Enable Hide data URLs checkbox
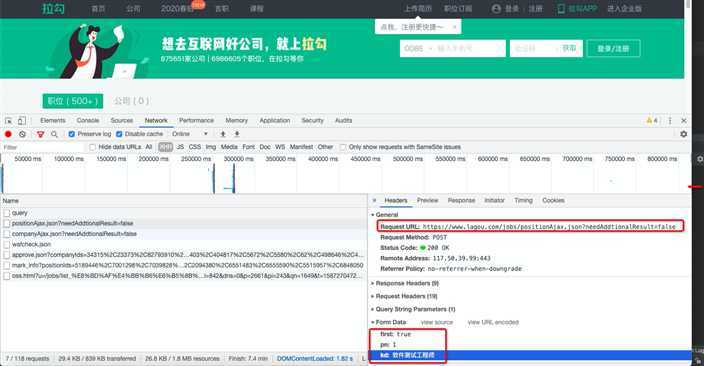 coord(92,147)
